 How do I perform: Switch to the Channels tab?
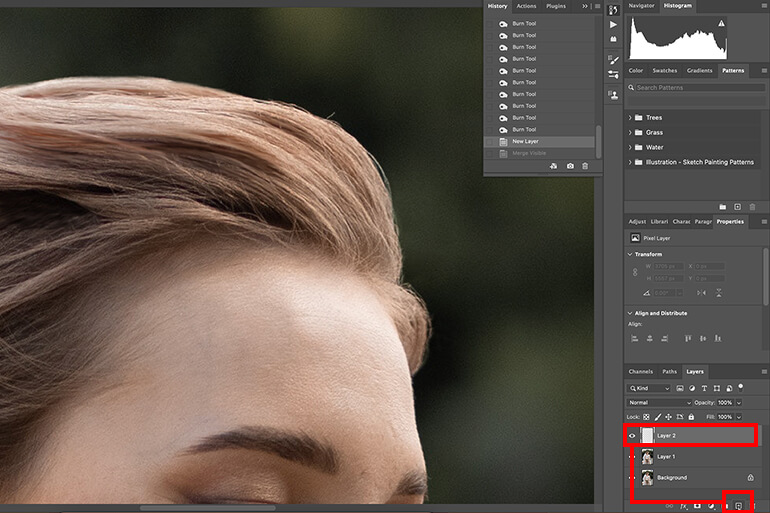tap(640, 372)
